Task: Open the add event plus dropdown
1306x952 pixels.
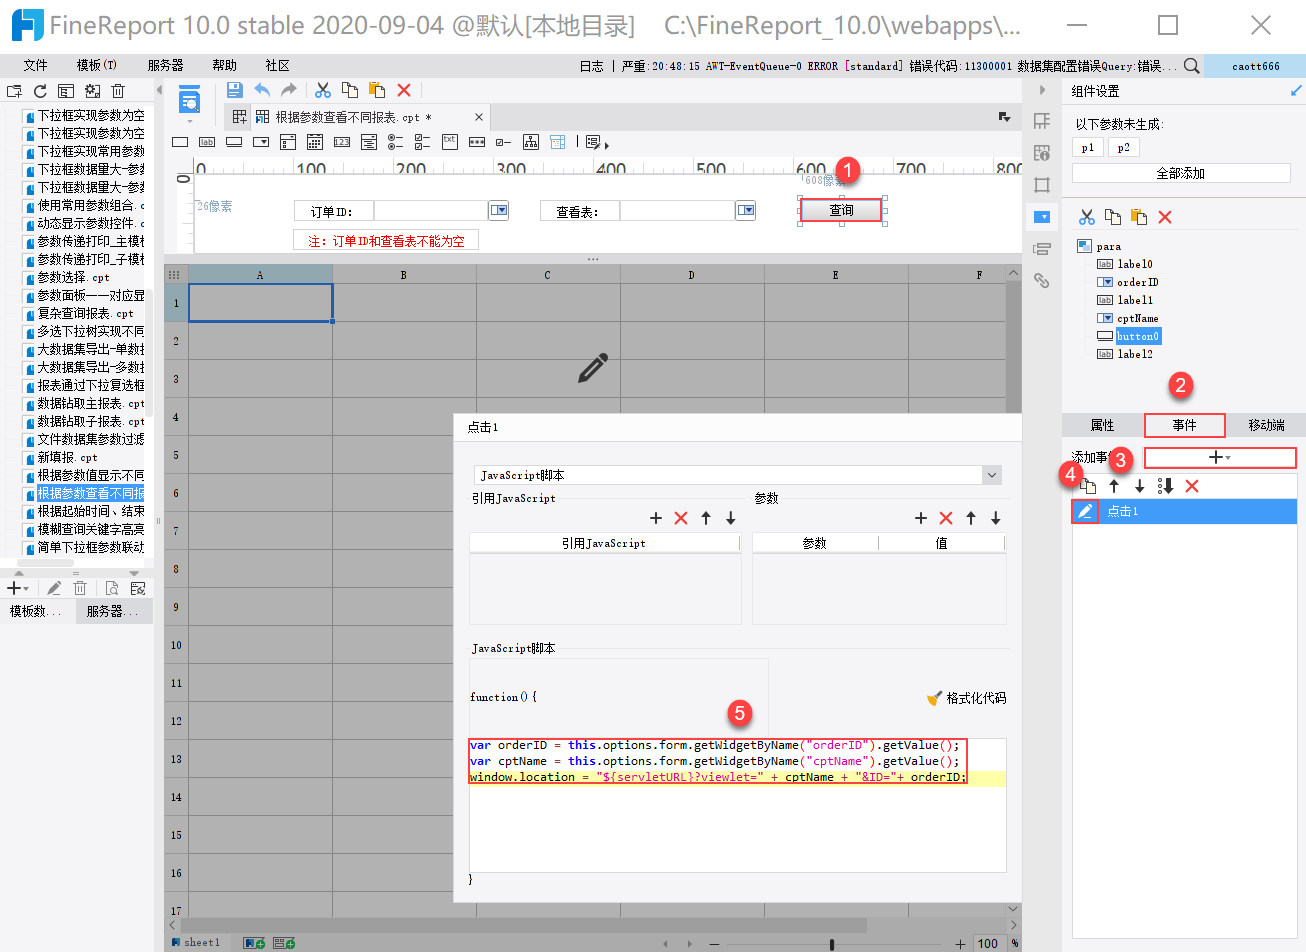Action: pyautogui.click(x=1220, y=458)
